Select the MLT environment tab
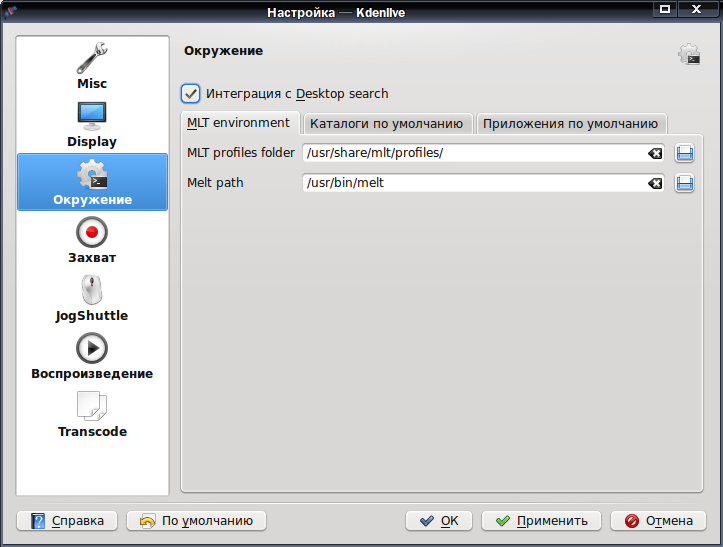723x547 pixels. (239, 123)
